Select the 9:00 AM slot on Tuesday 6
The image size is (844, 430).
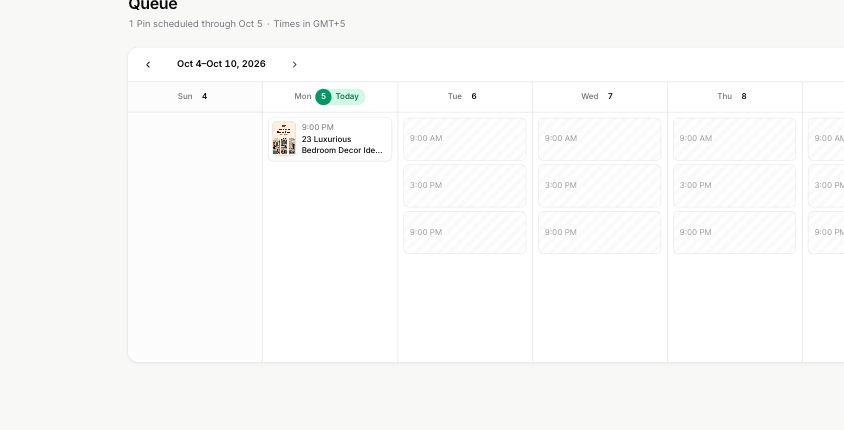click(x=465, y=139)
